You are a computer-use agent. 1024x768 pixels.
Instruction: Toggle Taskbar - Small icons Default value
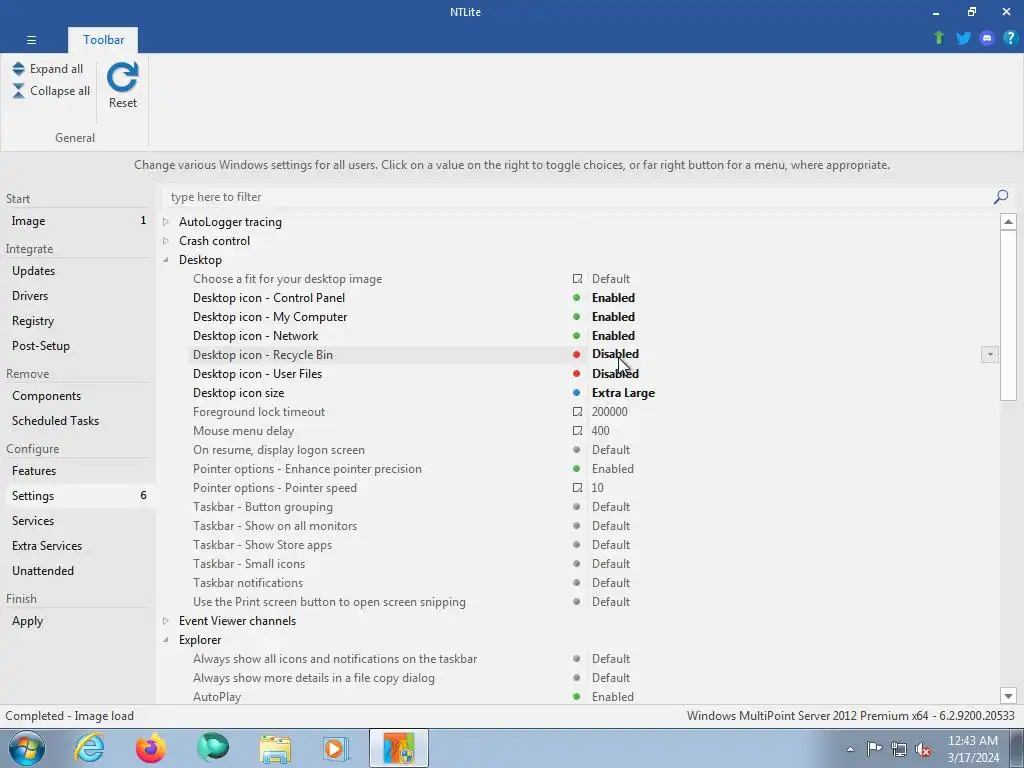click(611, 564)
